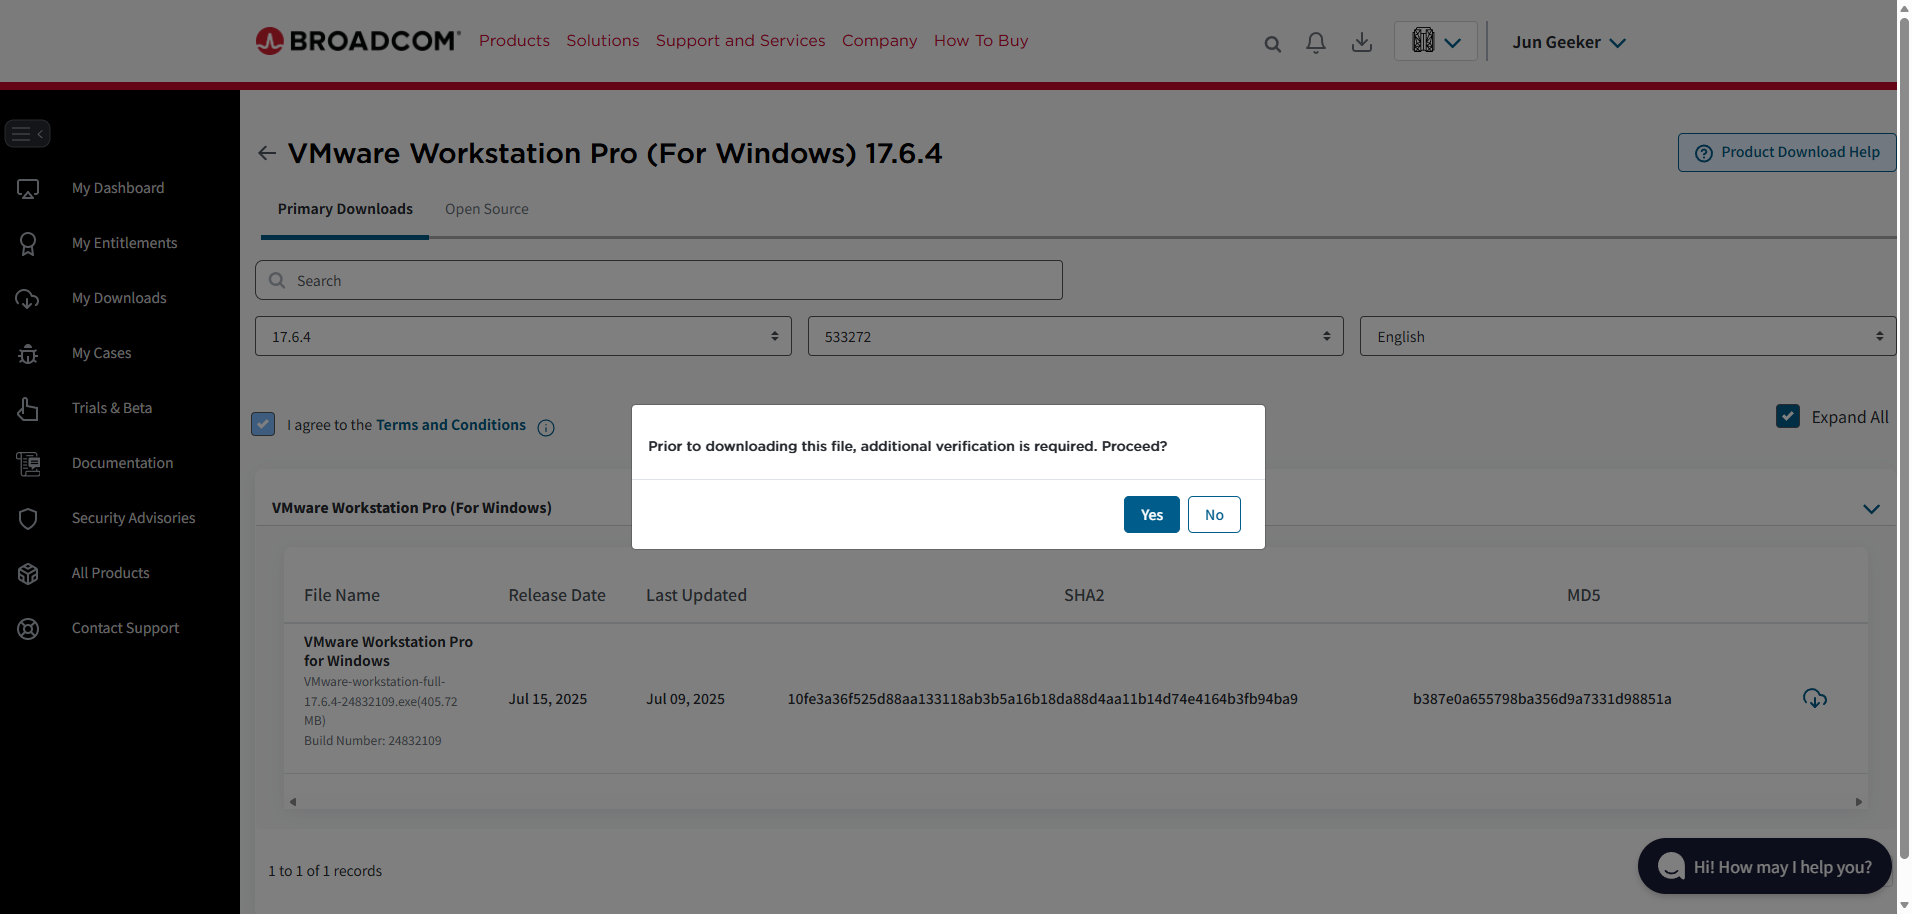
Task: Go to My Entitlements
Action: coord(124,243)
